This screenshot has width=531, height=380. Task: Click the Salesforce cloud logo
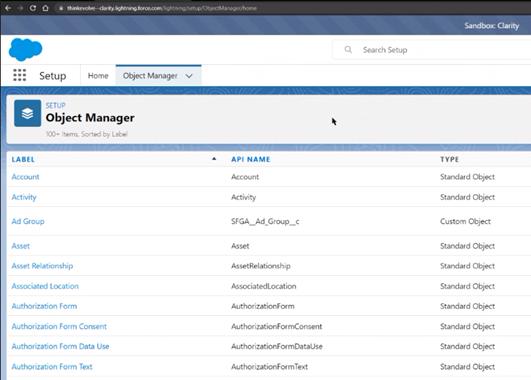(x=25, y=49)
